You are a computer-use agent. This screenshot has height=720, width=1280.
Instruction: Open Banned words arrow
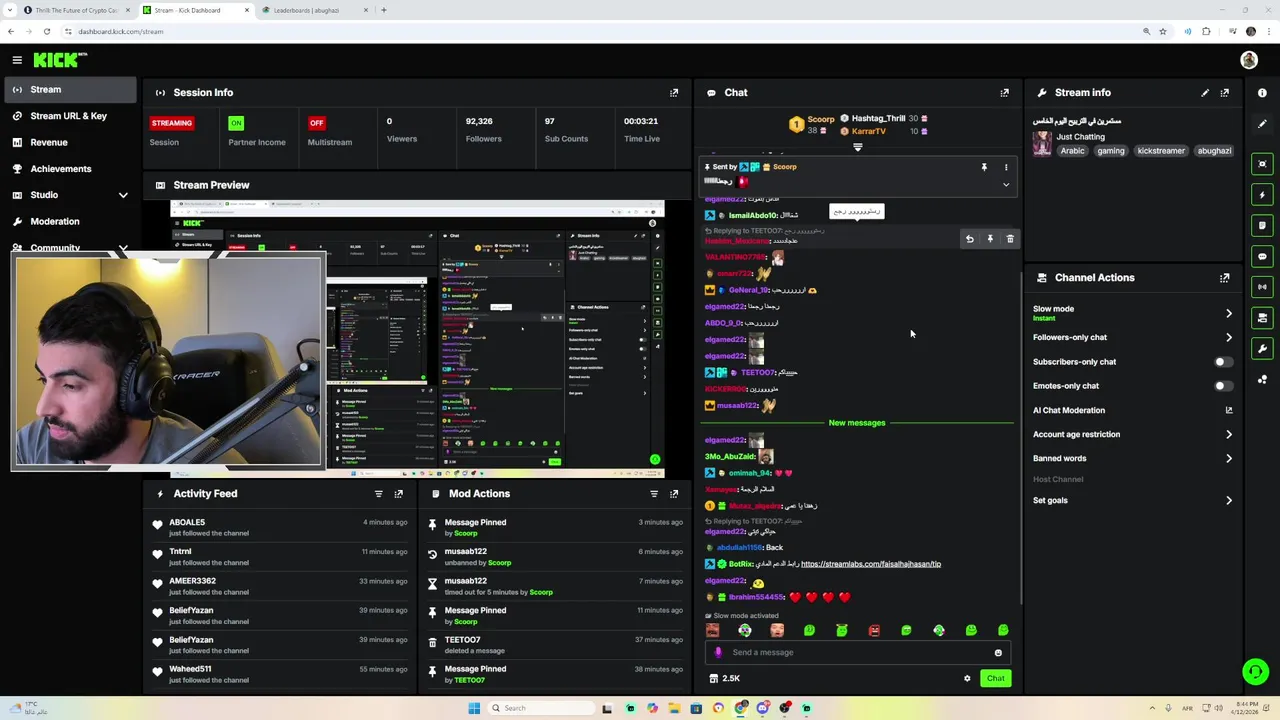click(1229, 458)
